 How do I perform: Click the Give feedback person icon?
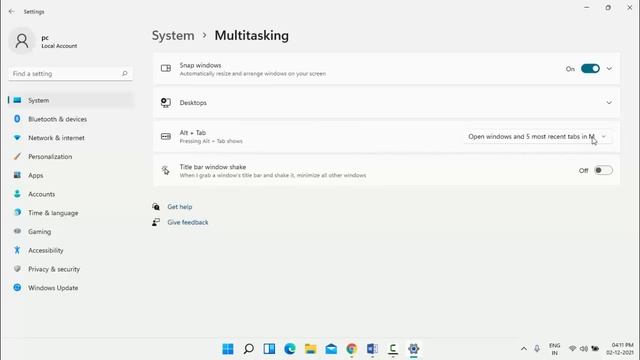tap(156, 222)
